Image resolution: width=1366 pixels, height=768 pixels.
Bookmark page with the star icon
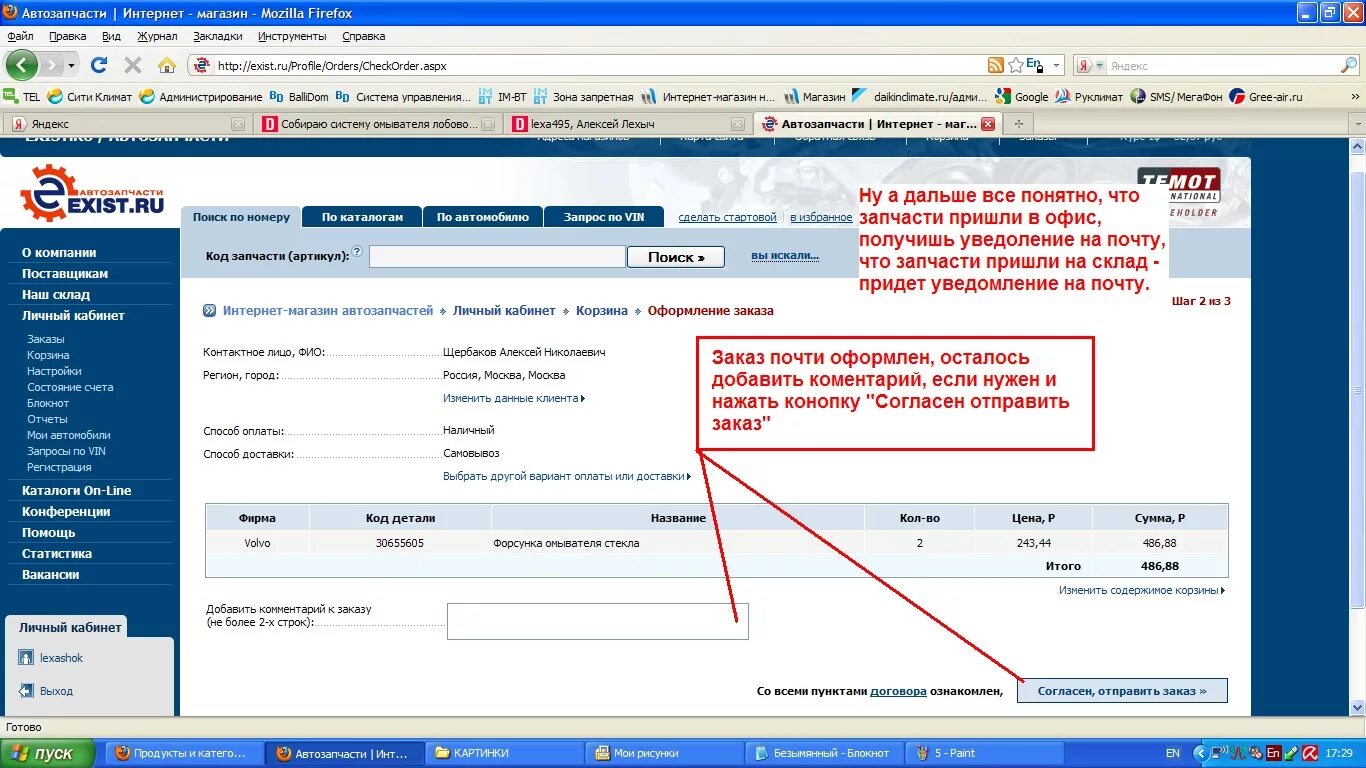coord(1016,65)
